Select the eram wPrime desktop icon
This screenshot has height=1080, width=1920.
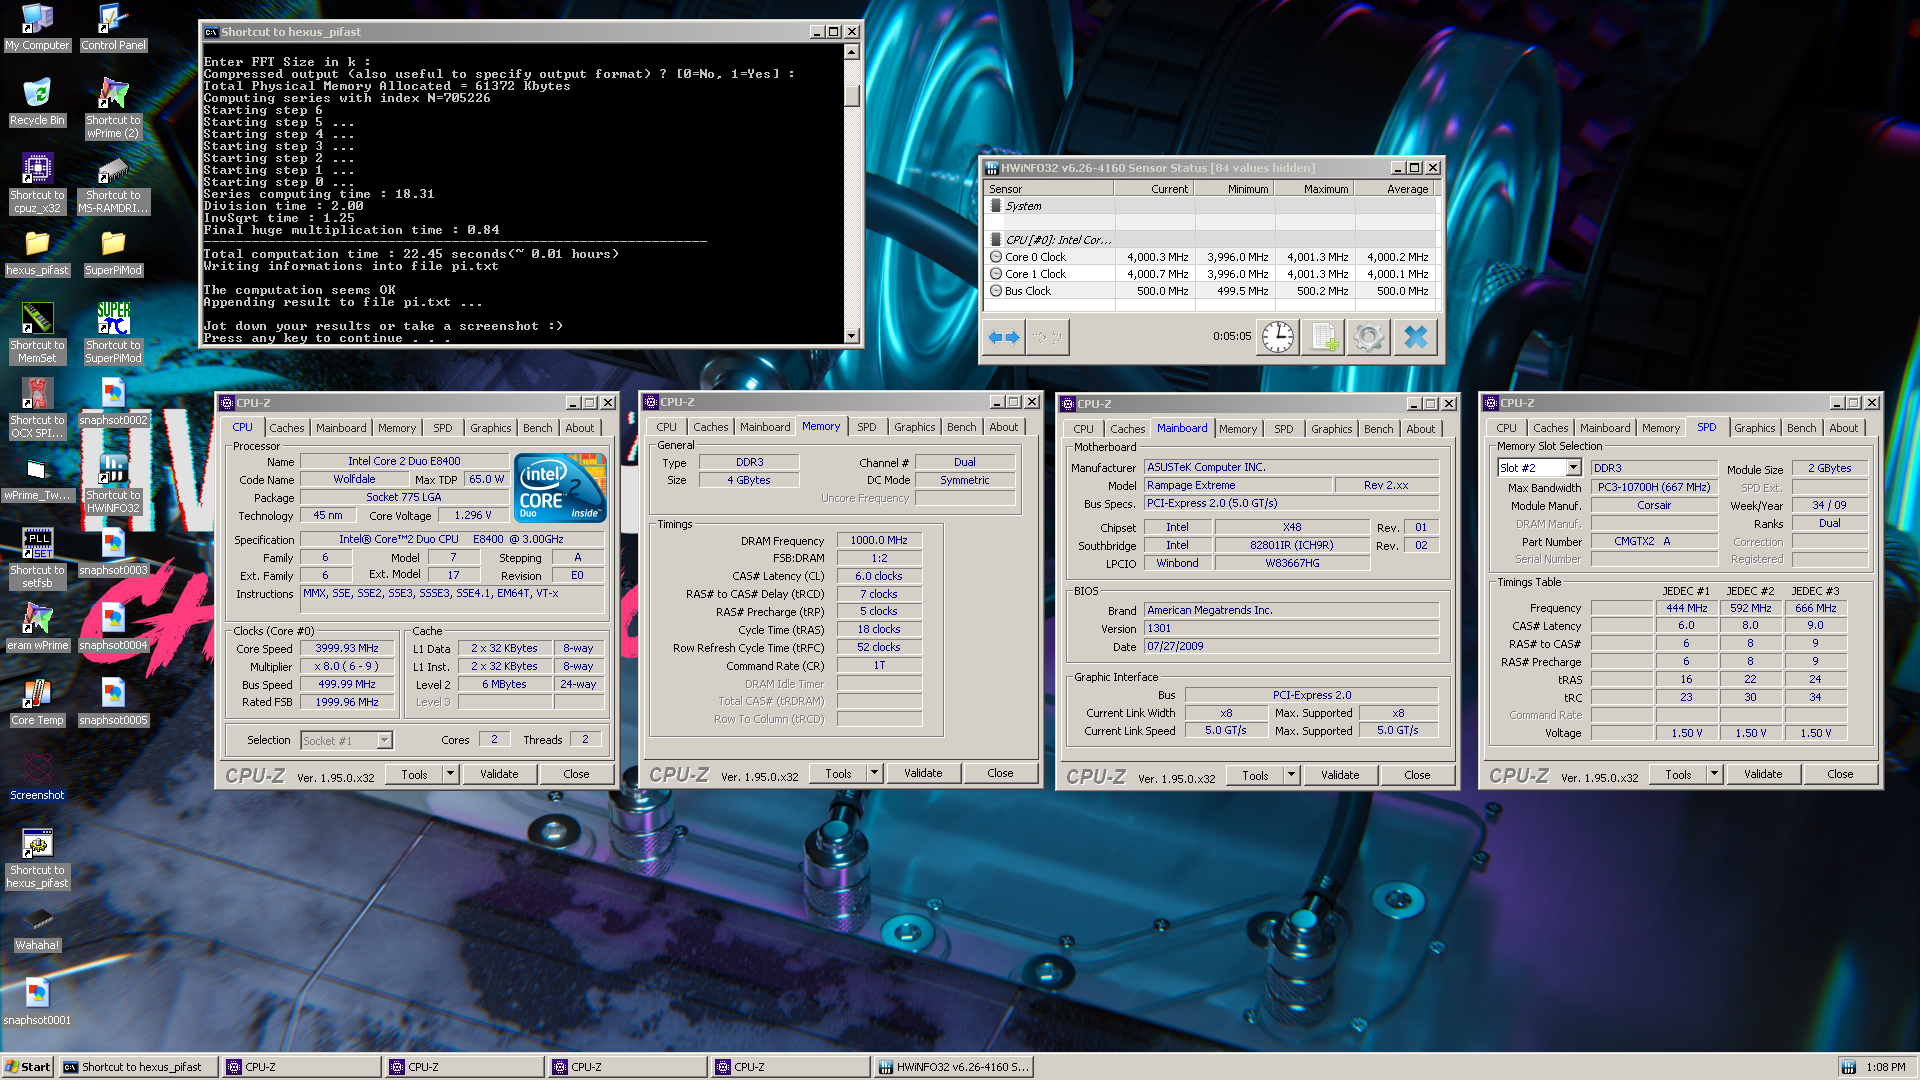37,627
